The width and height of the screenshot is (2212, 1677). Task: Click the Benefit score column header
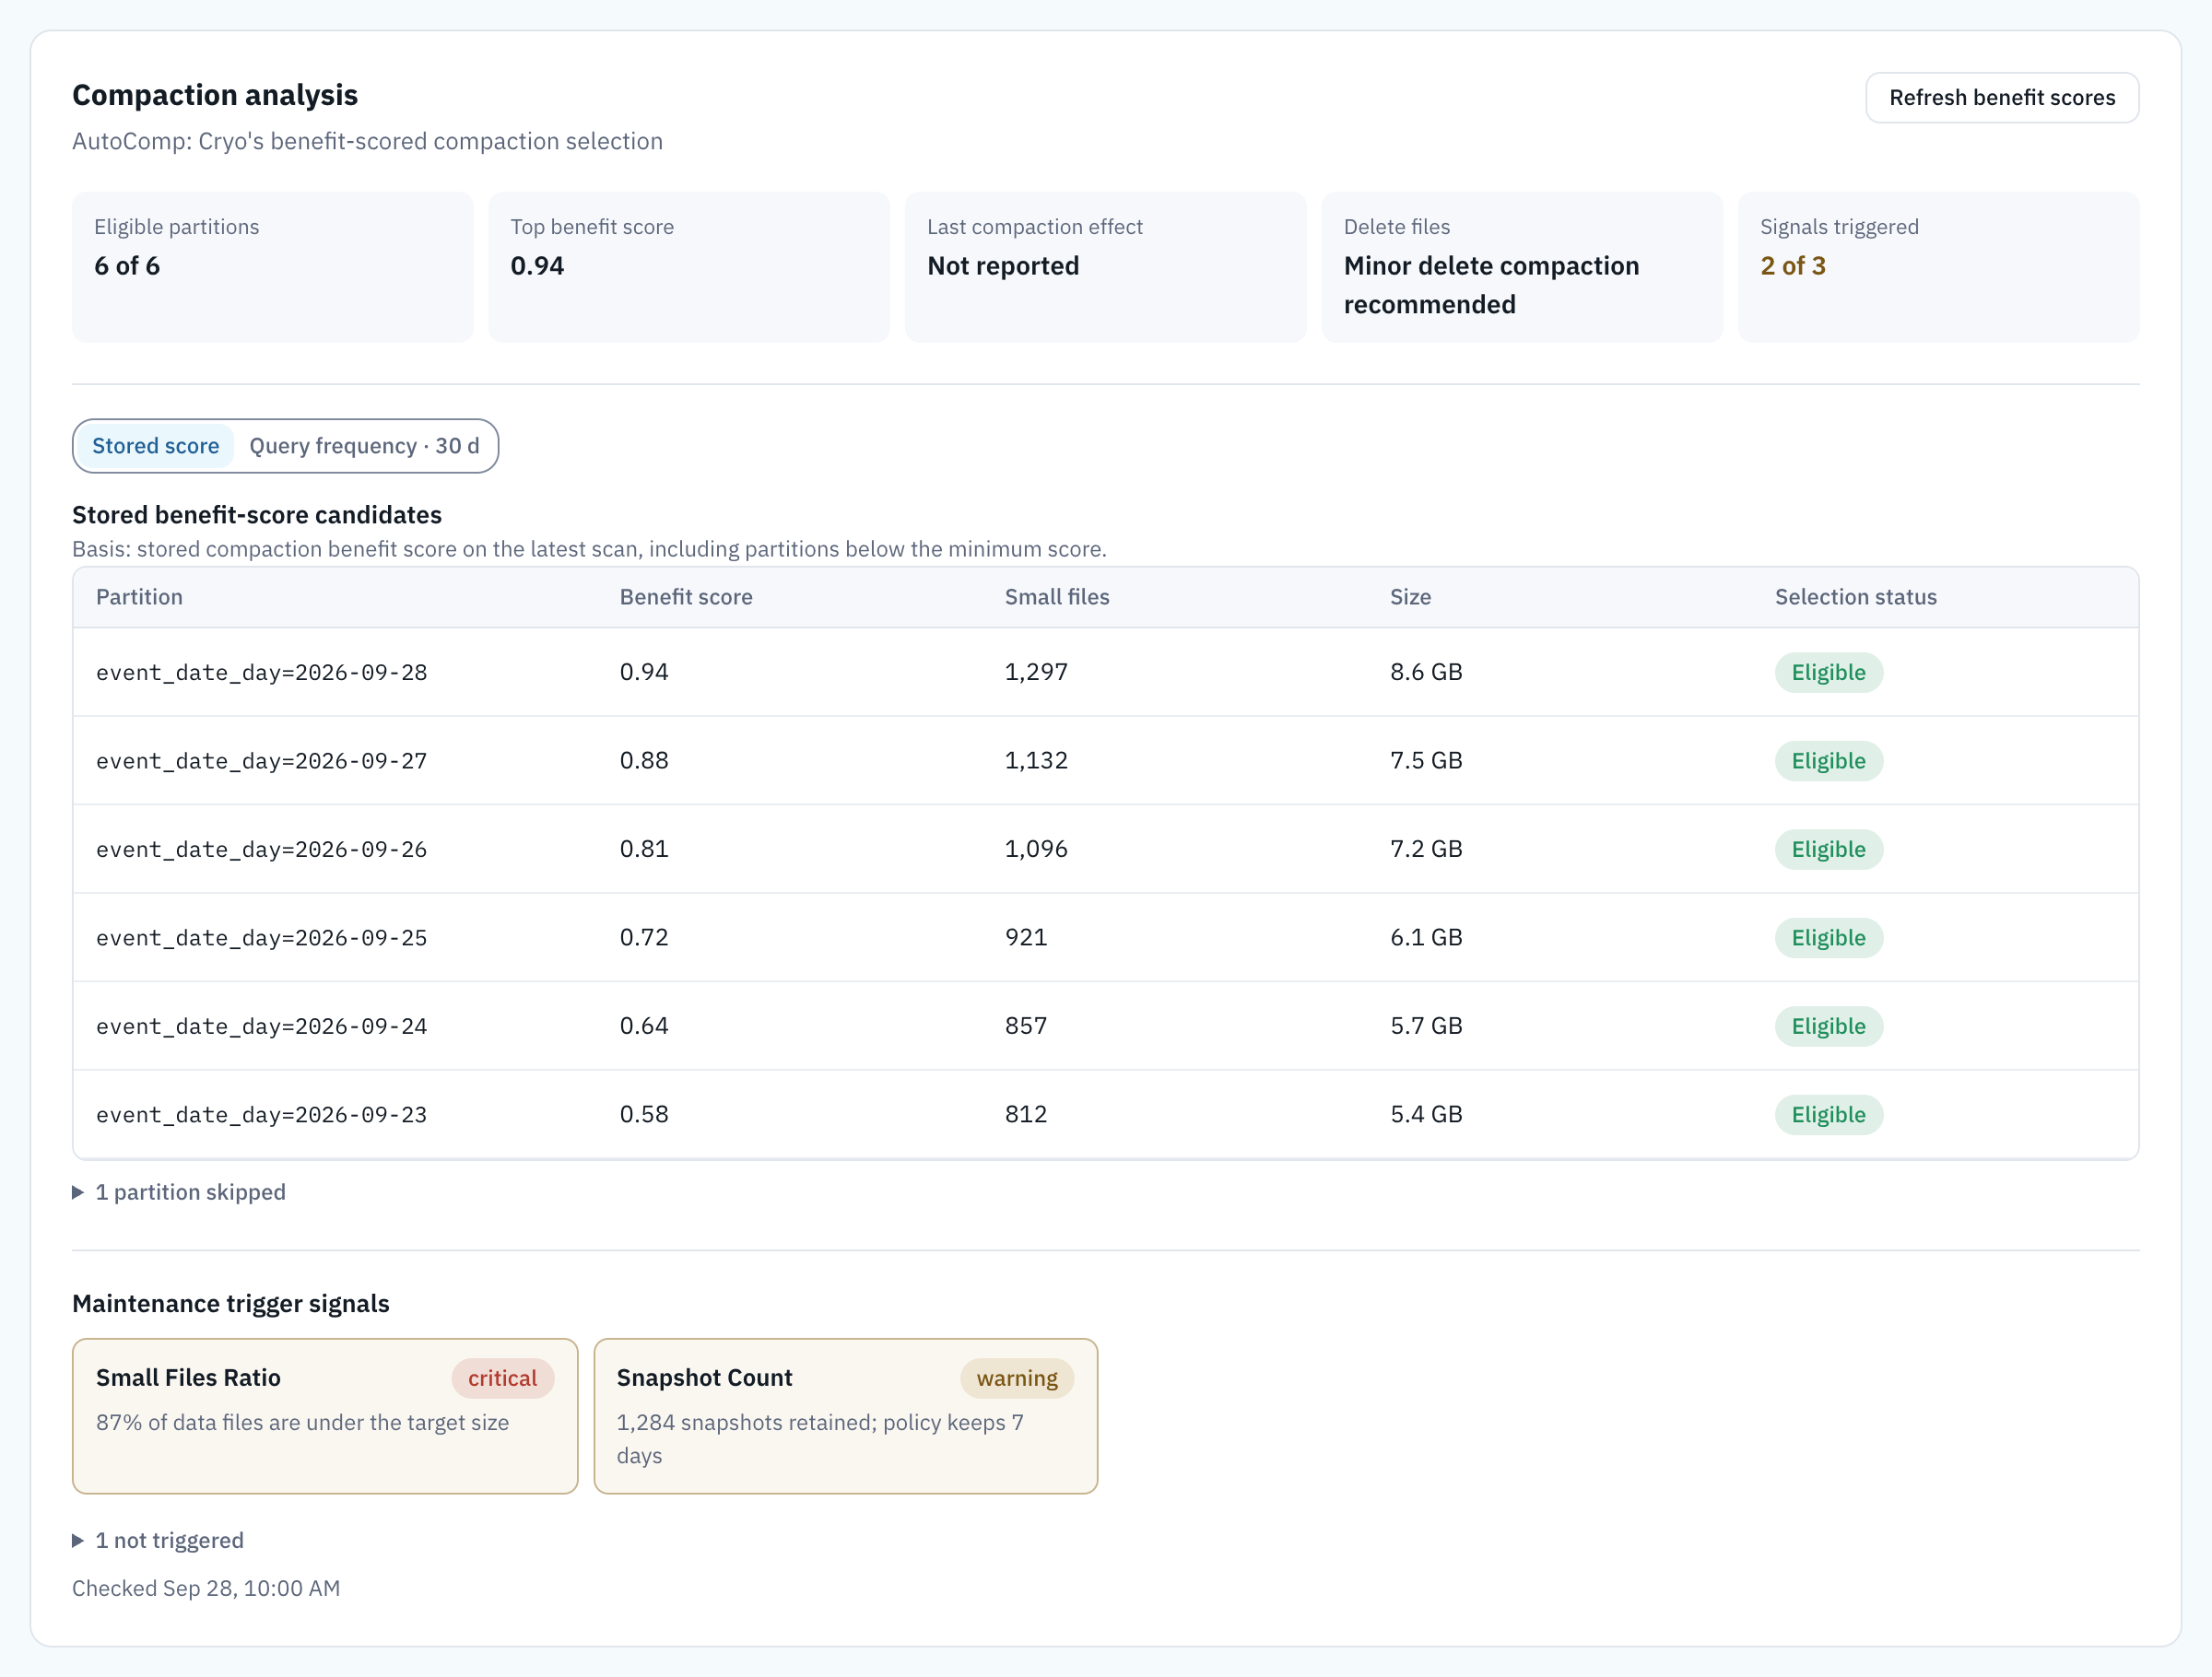pos(686,597)
